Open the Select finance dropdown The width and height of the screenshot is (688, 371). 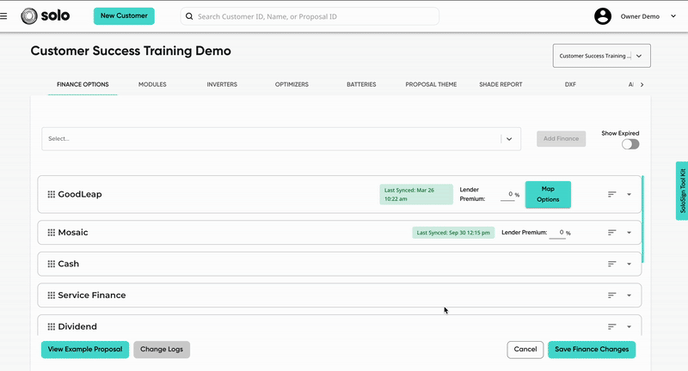point(281,139)
